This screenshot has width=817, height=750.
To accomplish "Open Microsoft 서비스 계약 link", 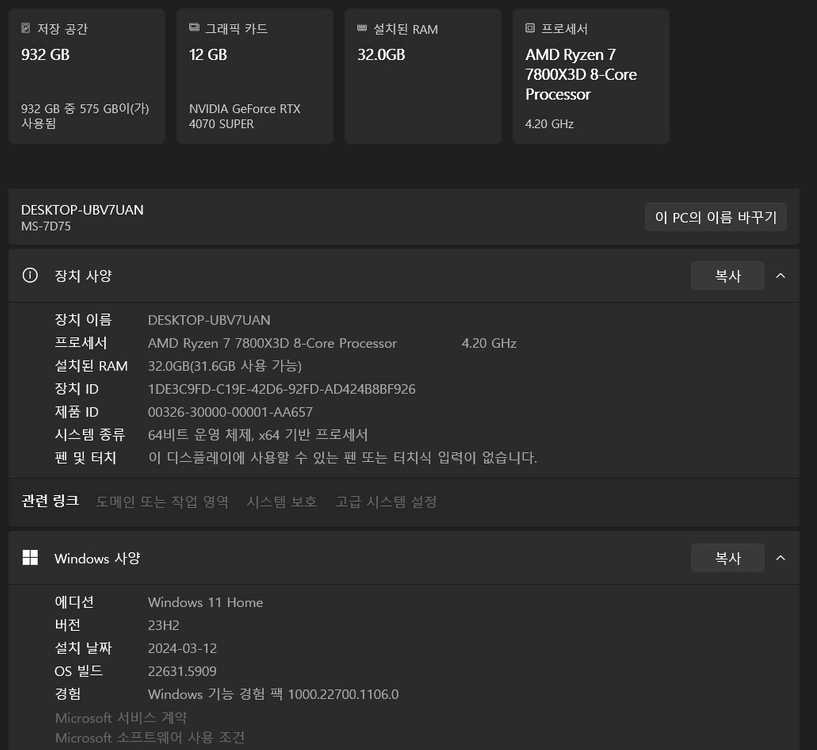I will pyautogui.click(x=121, y=718).
